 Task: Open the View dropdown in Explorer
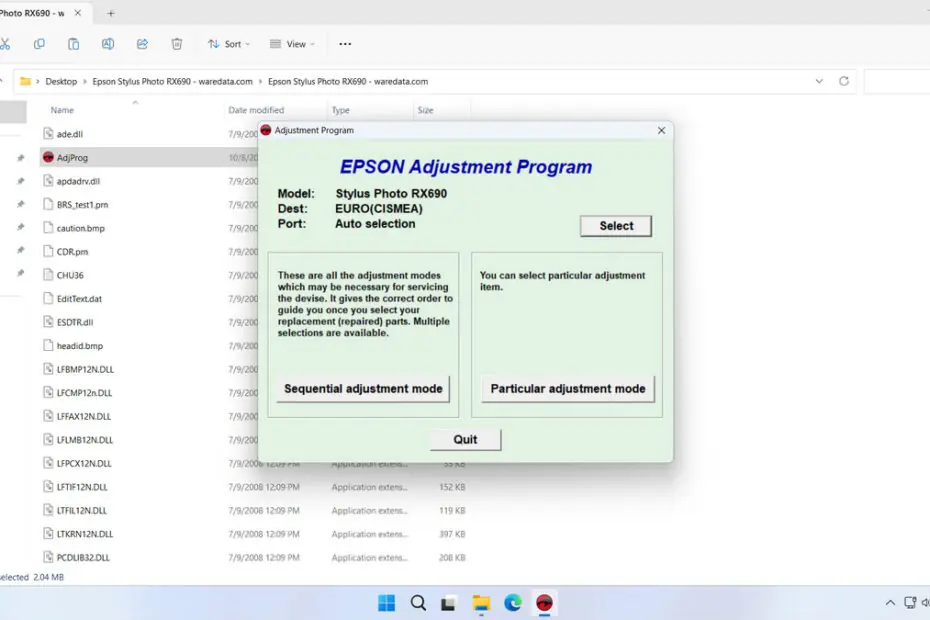click(x=292, y=44)
